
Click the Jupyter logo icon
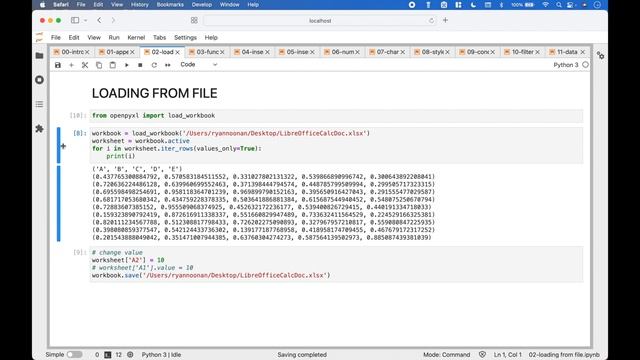point(40,38)
